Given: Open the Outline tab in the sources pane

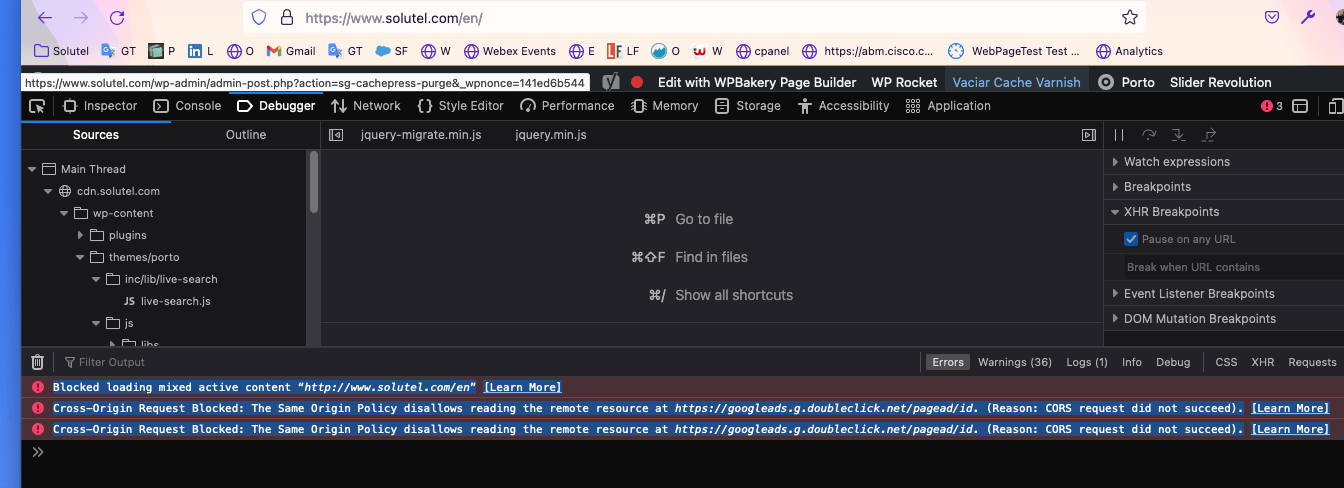Looking at the screenshot, I should pos(246,135).
